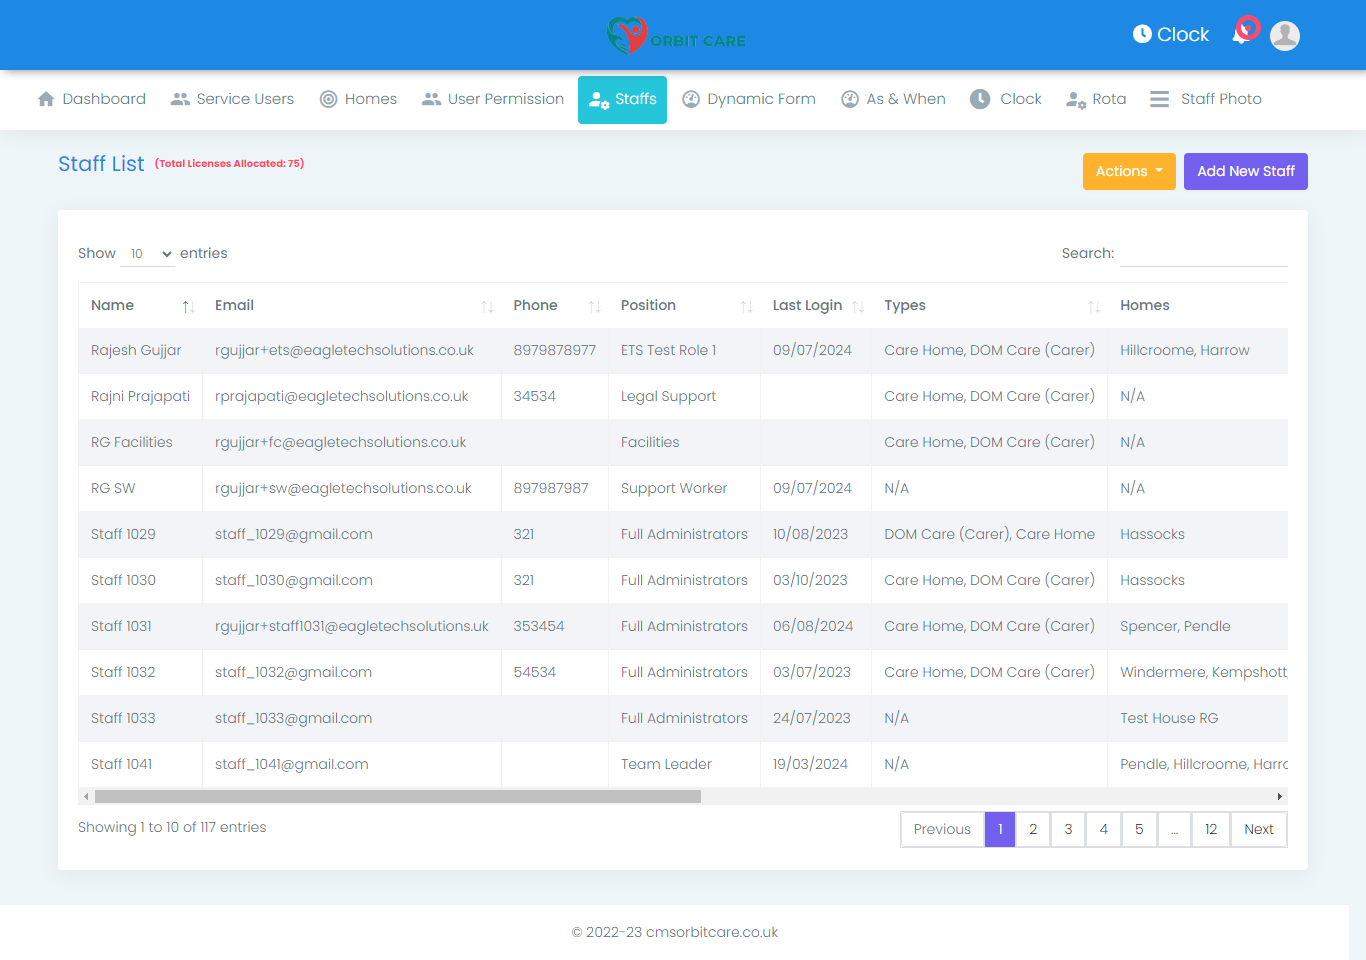Click the Dashboard home icon
This screenshot has width=1366, height=960.
click(x=46, y=99)
